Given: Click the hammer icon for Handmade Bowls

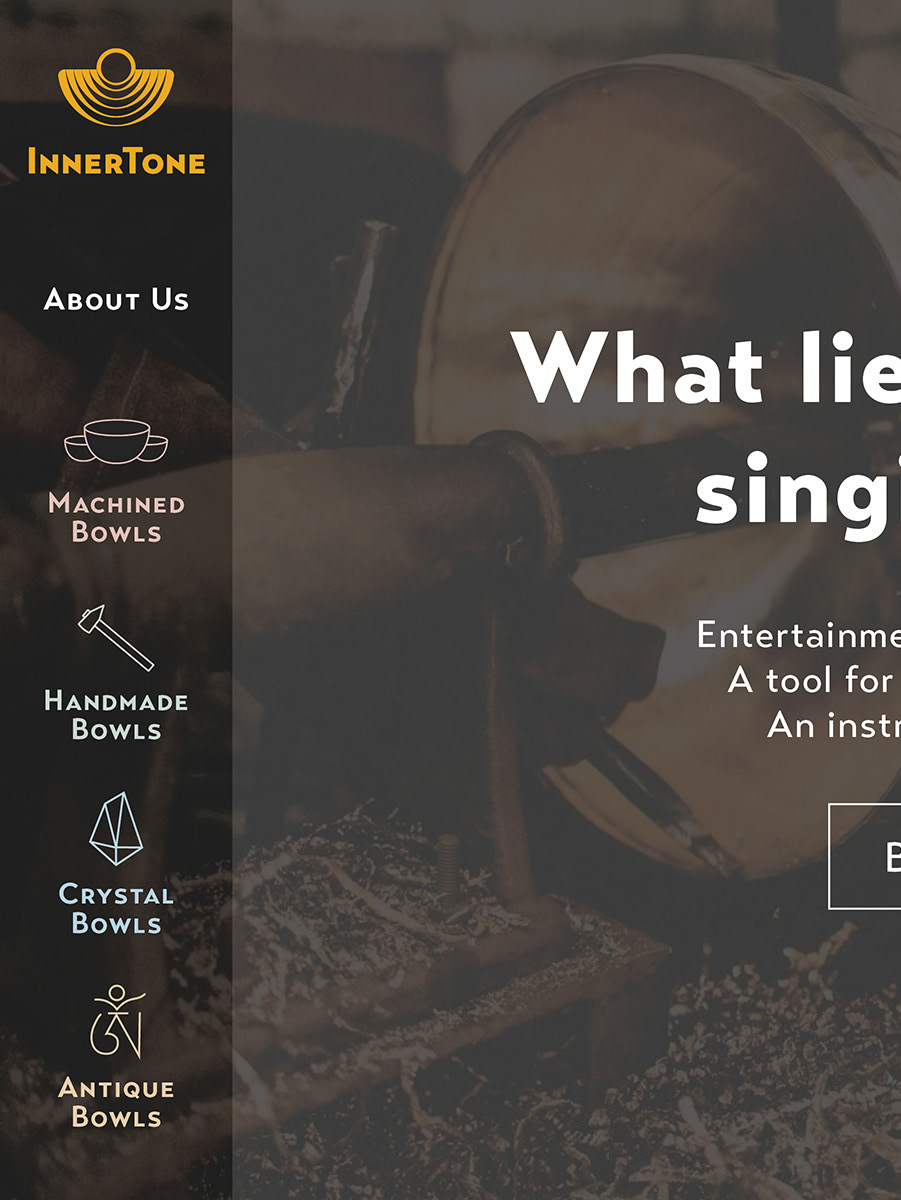Looking at the screenshot, I should [116, 637].
